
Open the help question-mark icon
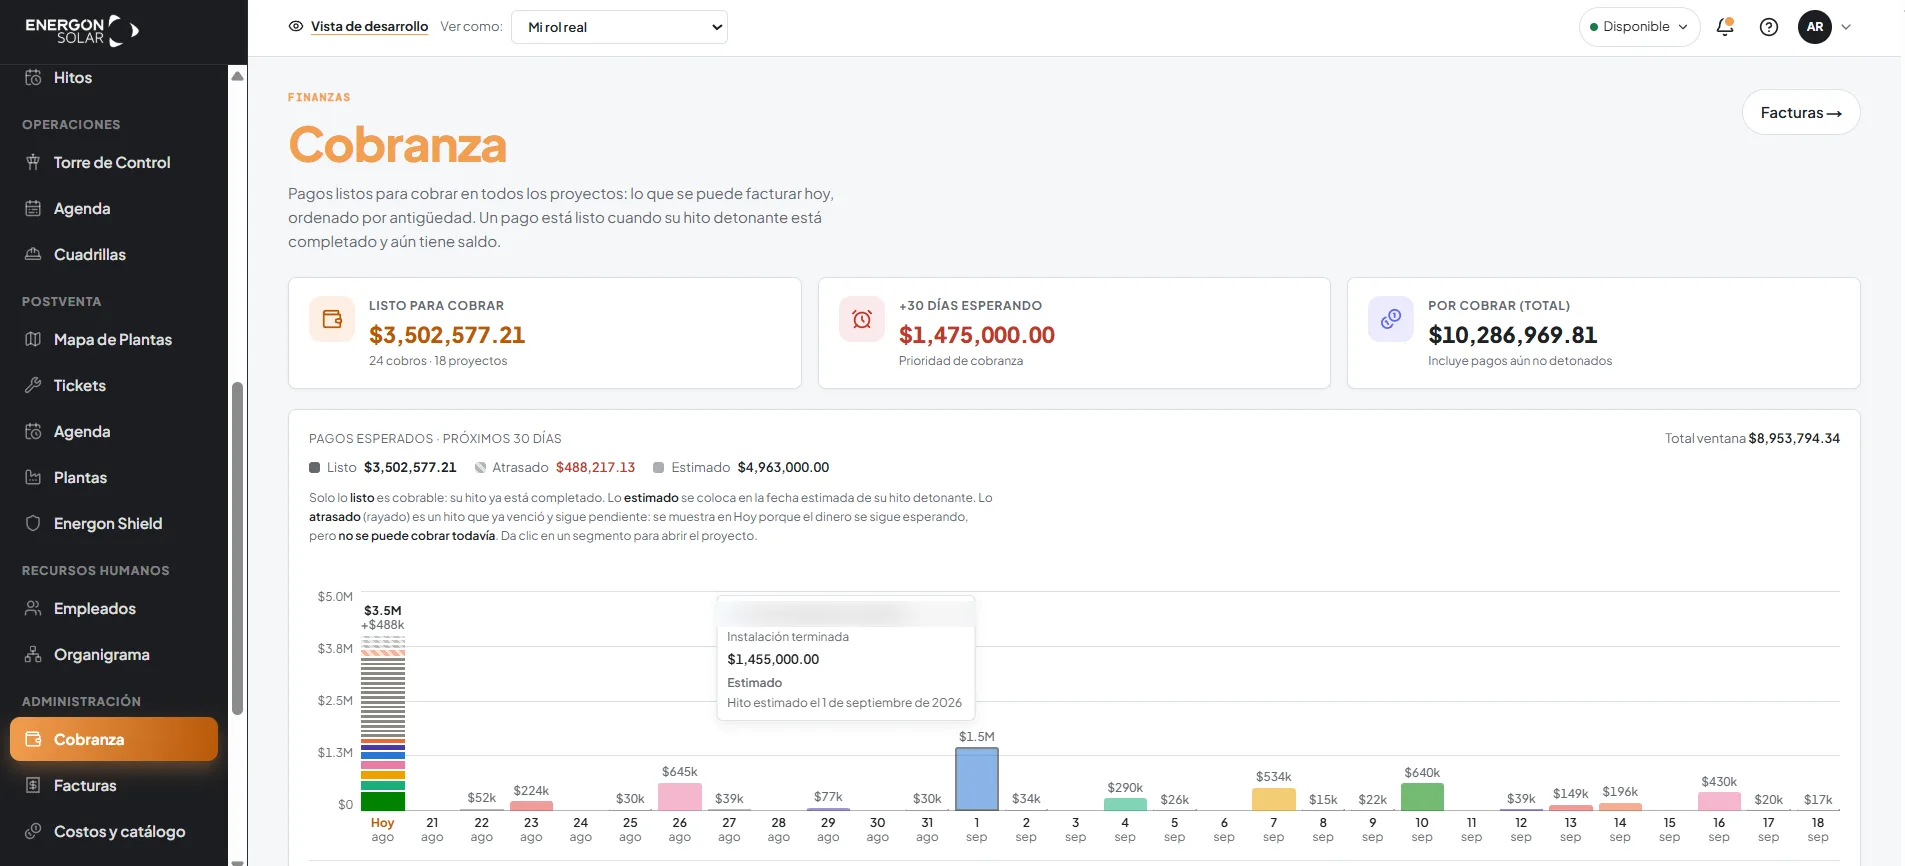[x=1769, y=27]
